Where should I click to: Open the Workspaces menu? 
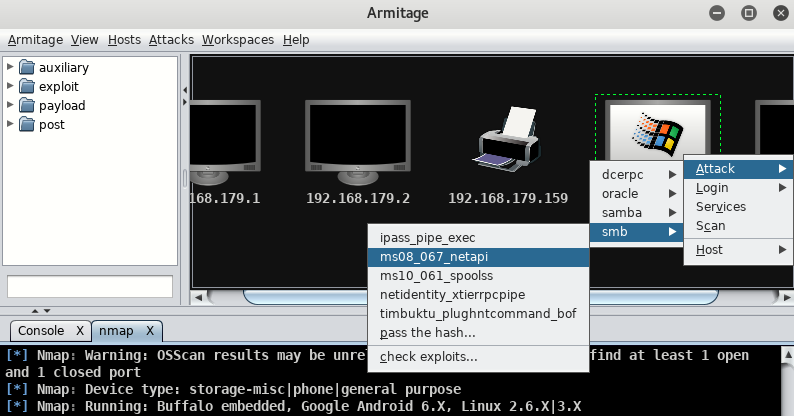238,39
